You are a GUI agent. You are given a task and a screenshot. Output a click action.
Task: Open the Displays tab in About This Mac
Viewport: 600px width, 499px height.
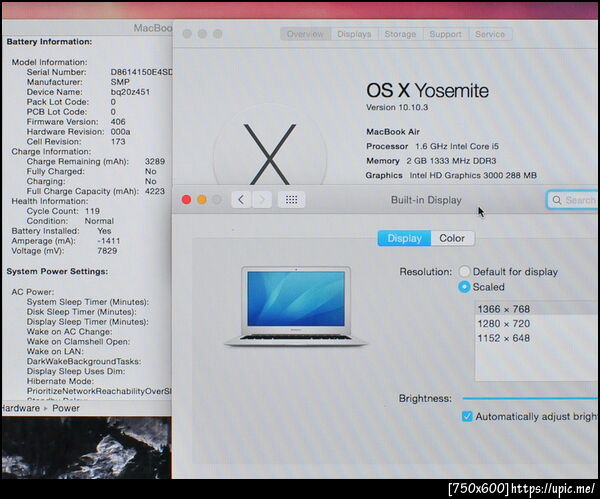click(354, 34)
